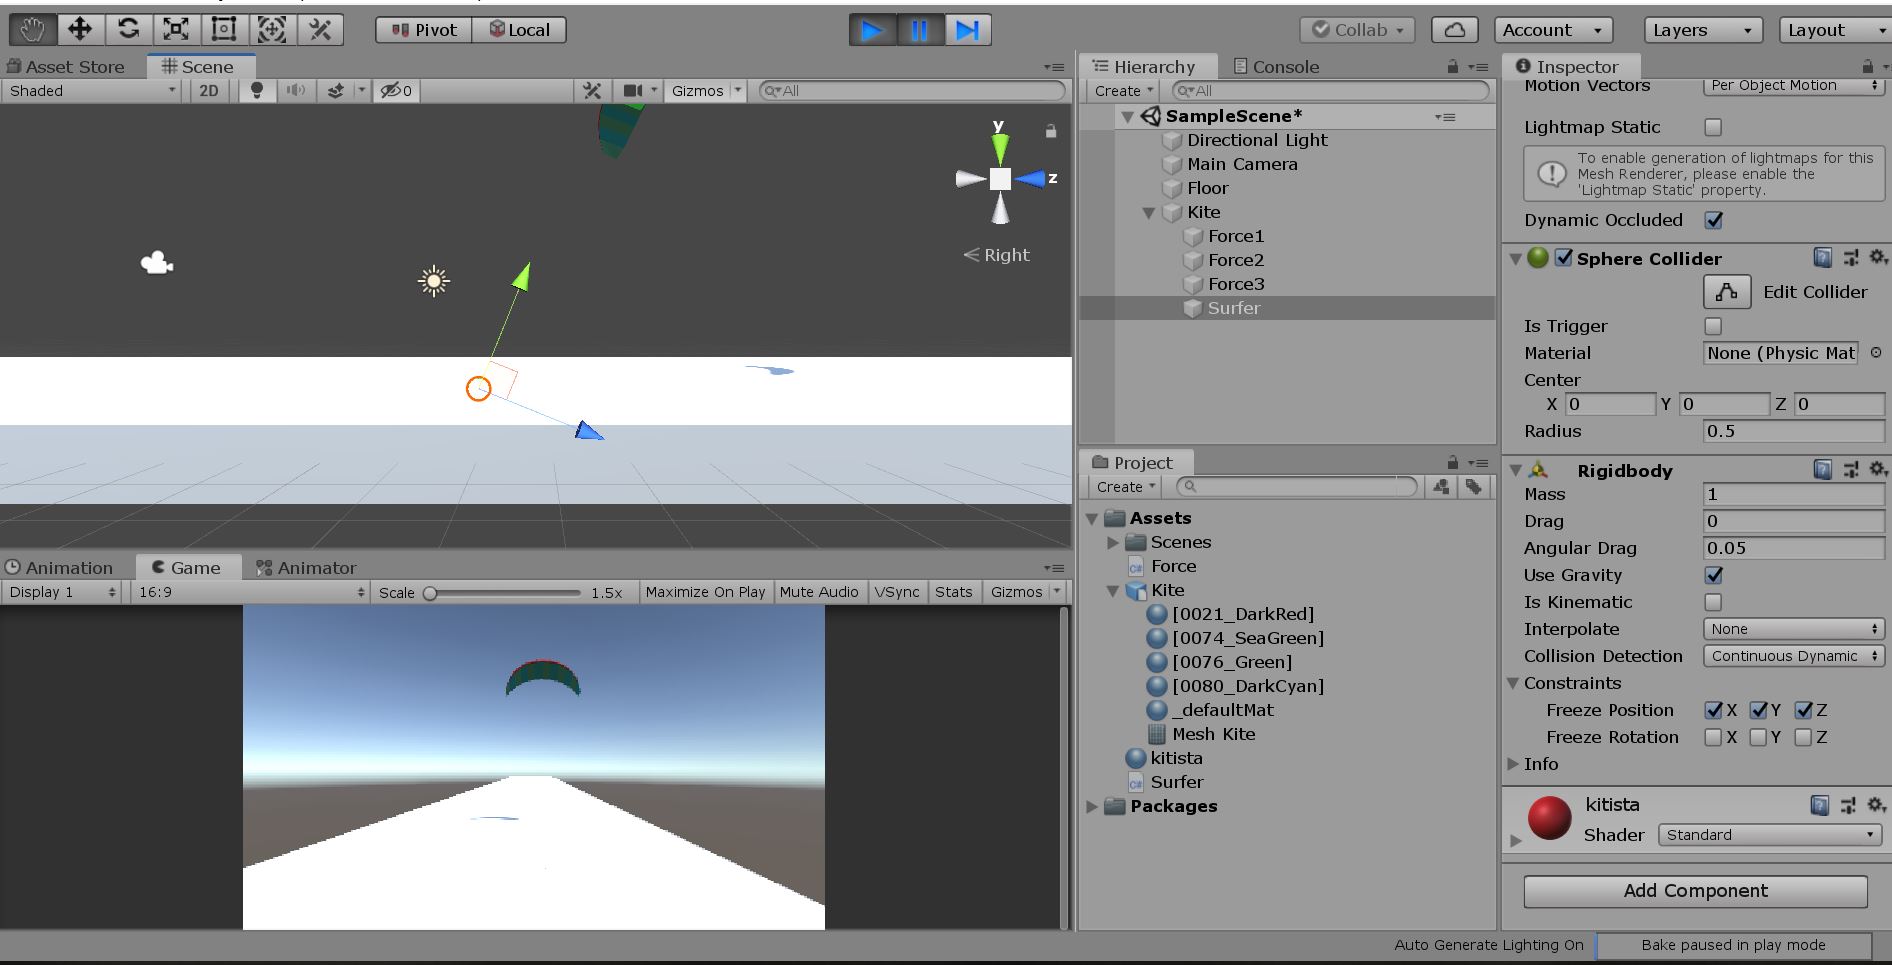Open the Account dropdown
Viewport: 1892px width, 965px height.
click(1553, 30)
